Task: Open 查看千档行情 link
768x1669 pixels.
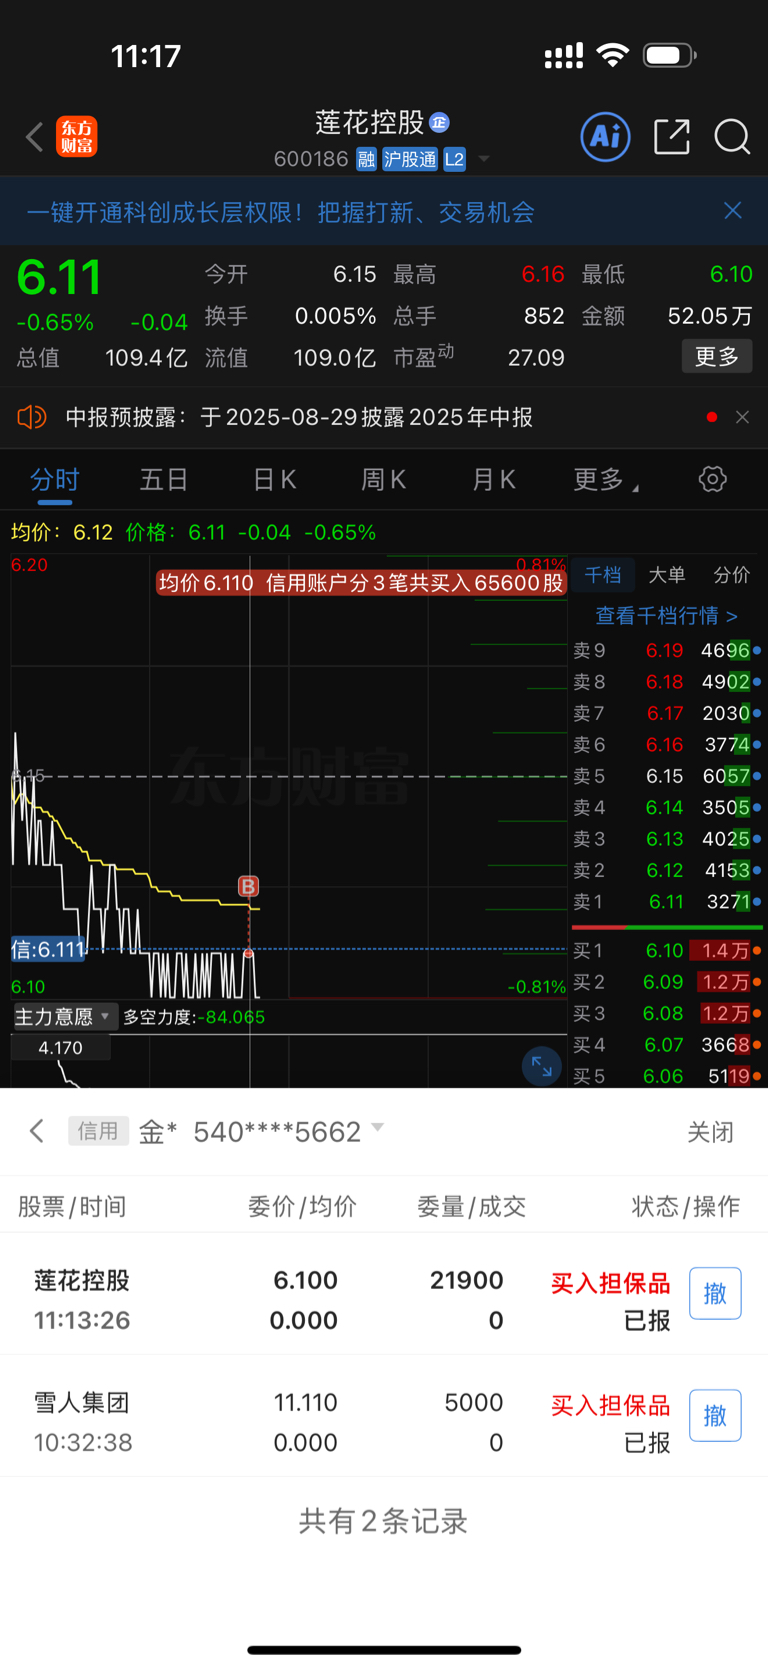Action: pyautogui.click(x=666, y=615)
